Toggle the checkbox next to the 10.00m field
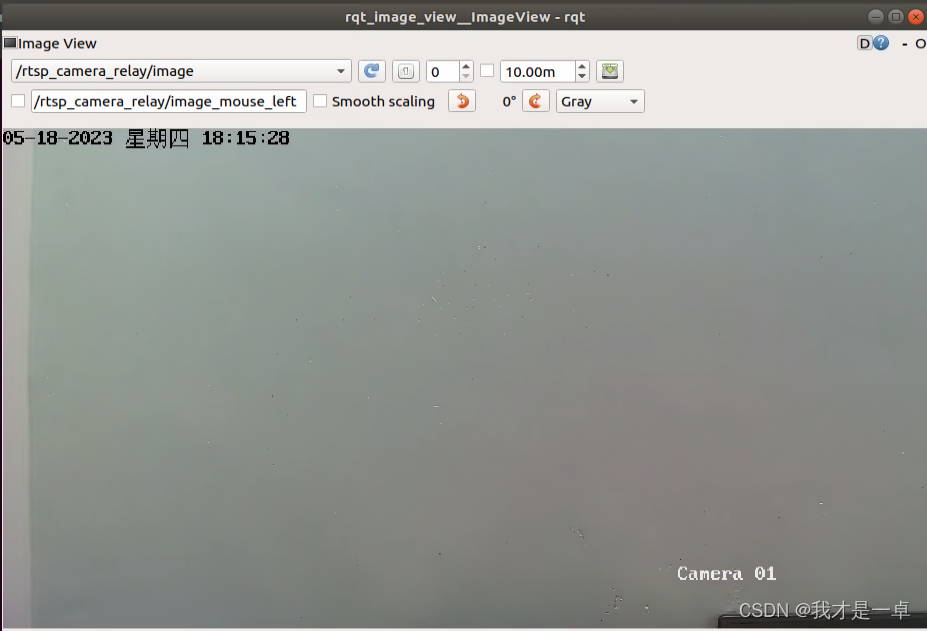The image size is (927, 631). [x=487, y=71]
